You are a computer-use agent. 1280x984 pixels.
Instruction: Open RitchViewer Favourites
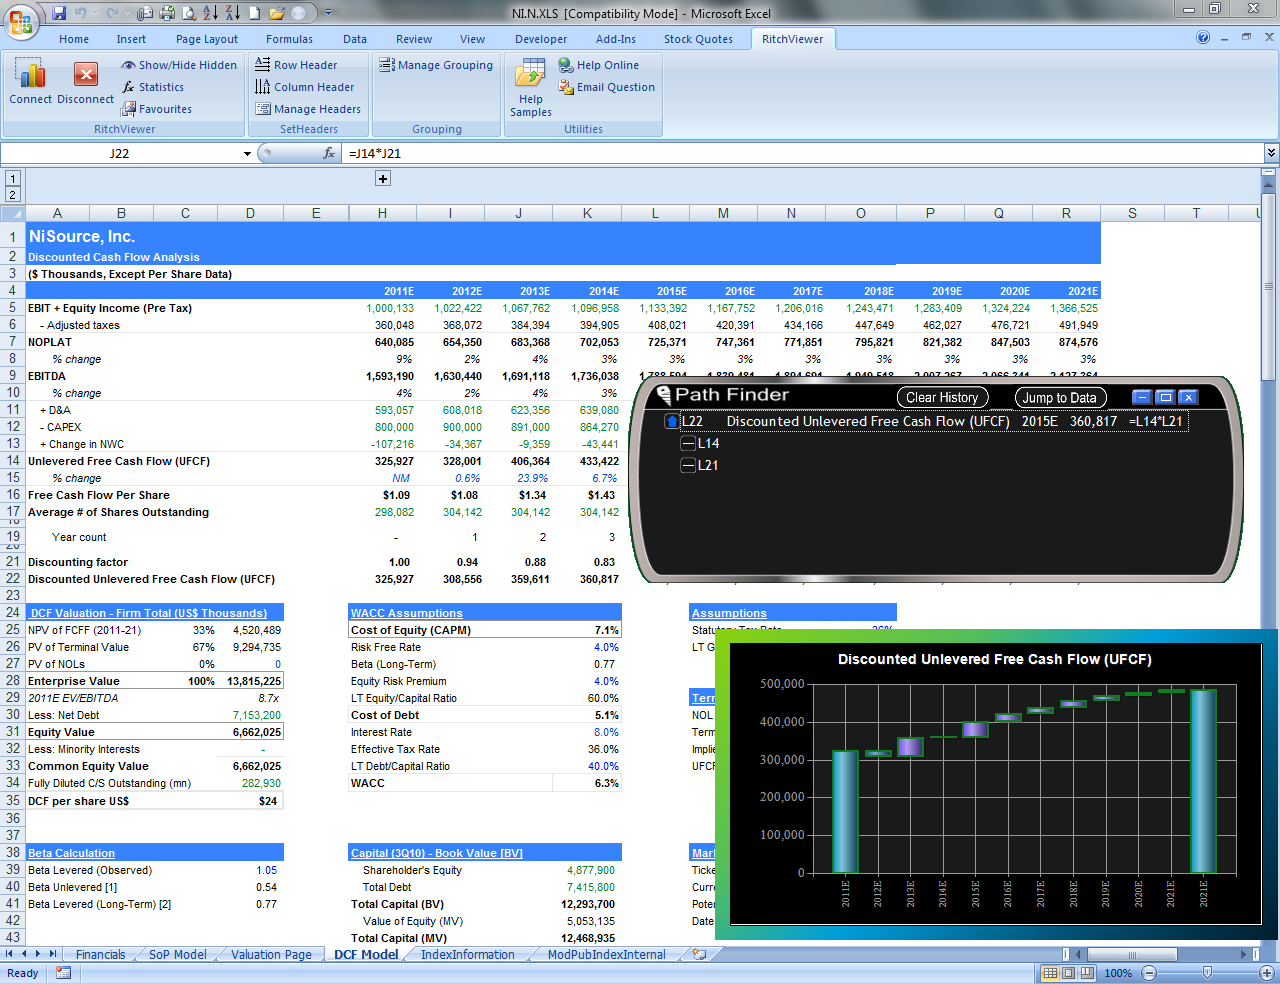[157, 109]
